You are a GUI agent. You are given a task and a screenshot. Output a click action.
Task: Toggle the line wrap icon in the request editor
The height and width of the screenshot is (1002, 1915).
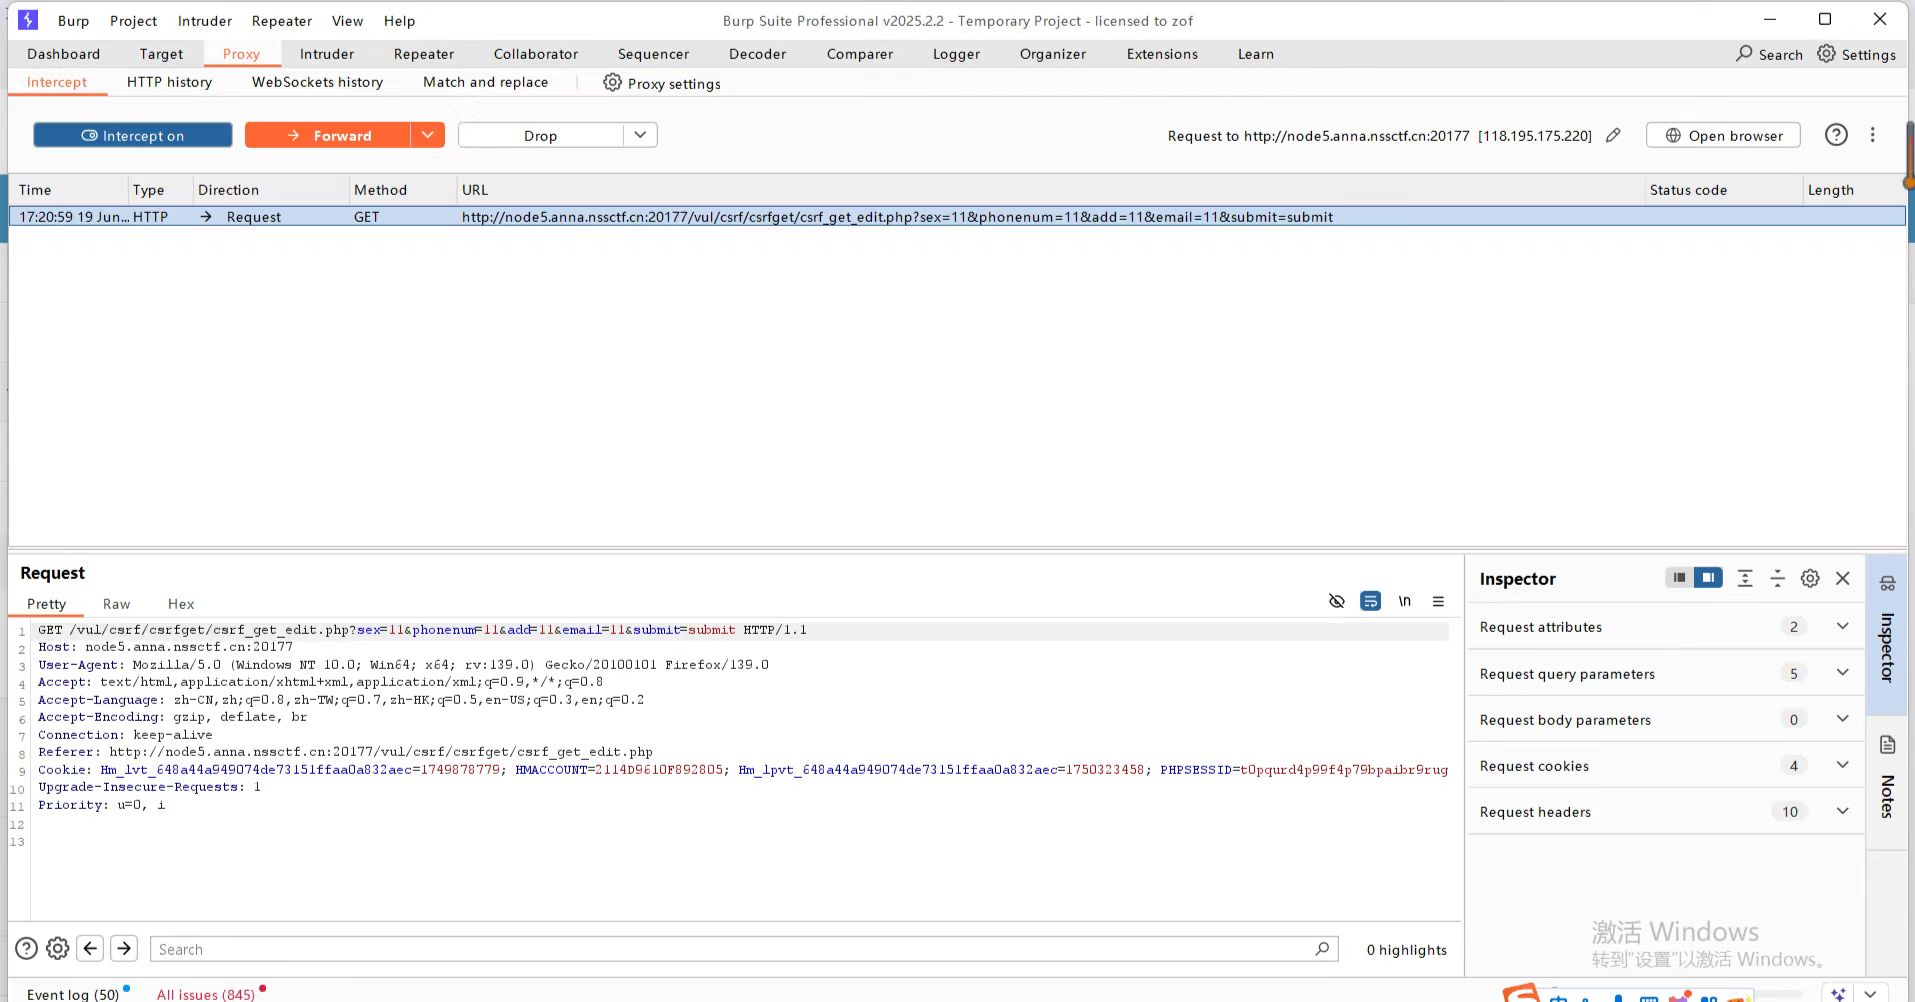[1370, 601]
